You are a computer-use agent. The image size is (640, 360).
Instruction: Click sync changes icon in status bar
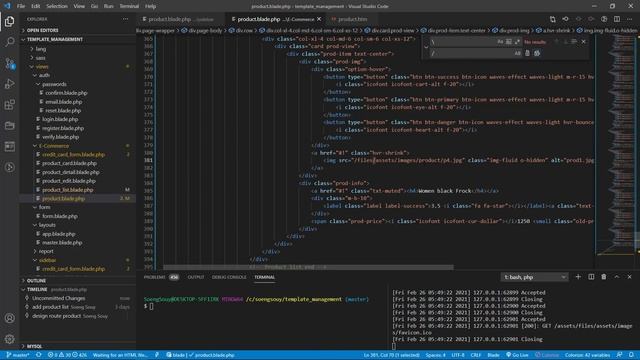39,355
